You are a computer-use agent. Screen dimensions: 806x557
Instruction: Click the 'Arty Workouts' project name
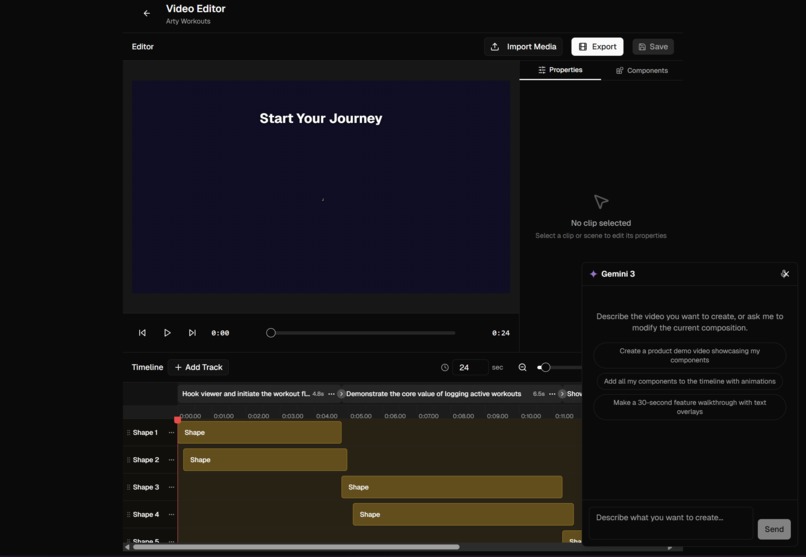click(x=188, y=22)
